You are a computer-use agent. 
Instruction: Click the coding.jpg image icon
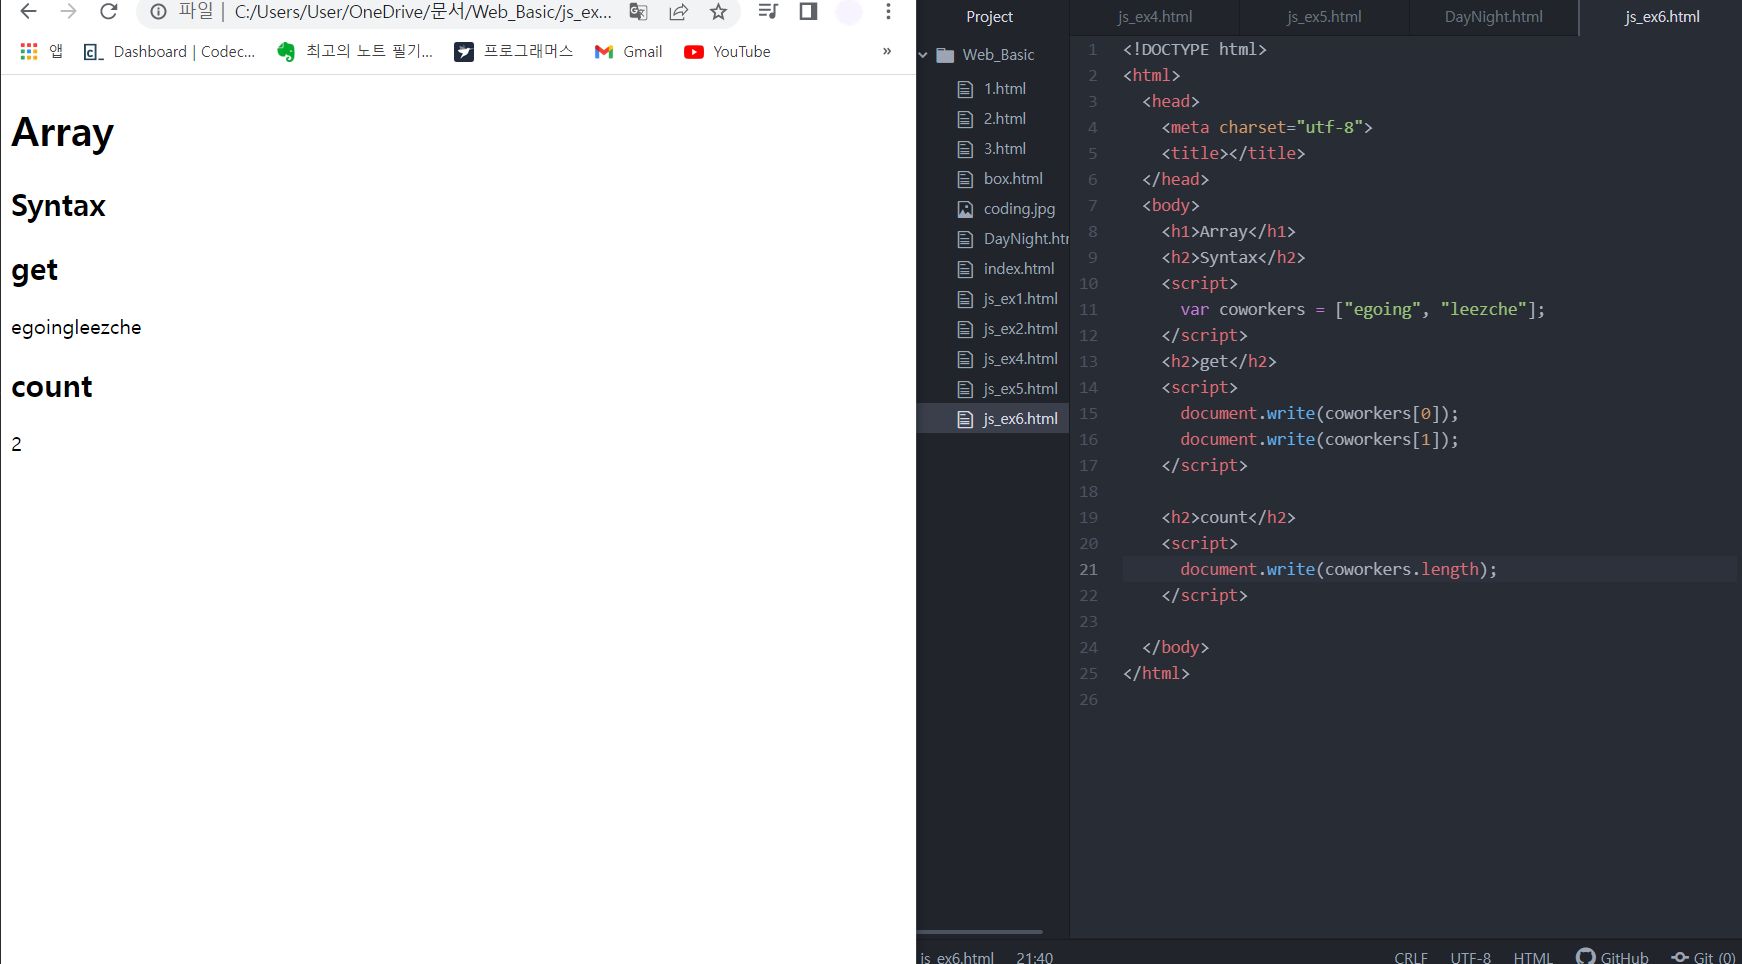965,209
